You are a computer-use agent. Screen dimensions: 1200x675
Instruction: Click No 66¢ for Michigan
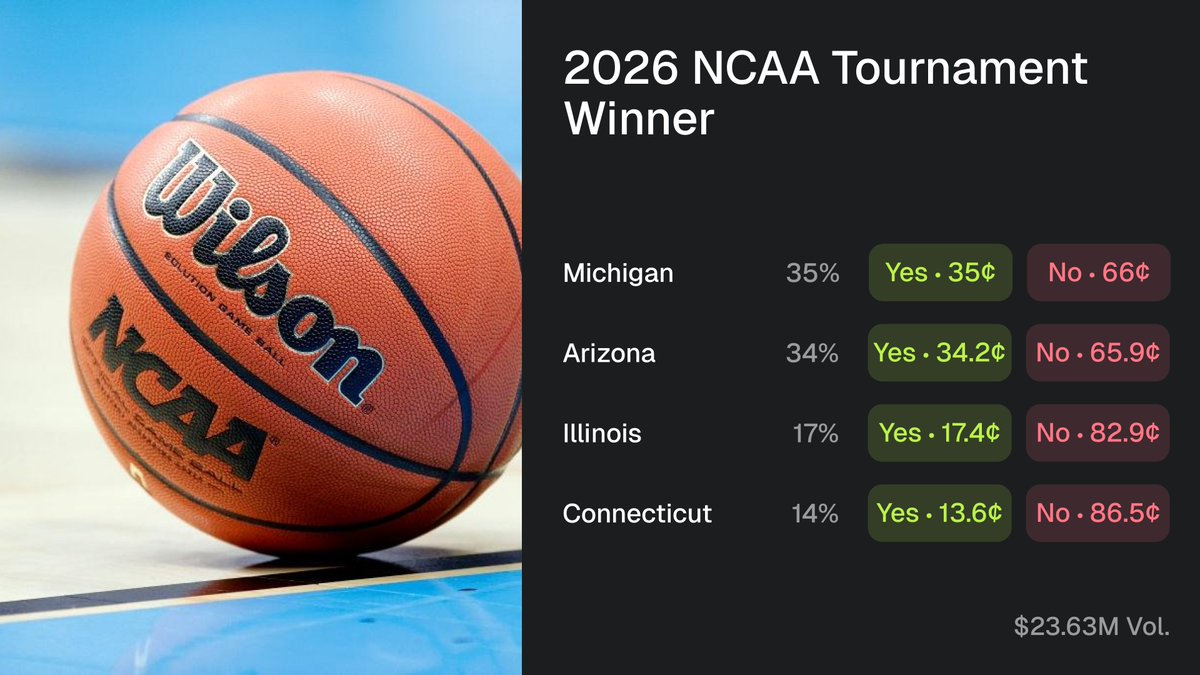click(1098, 273)
